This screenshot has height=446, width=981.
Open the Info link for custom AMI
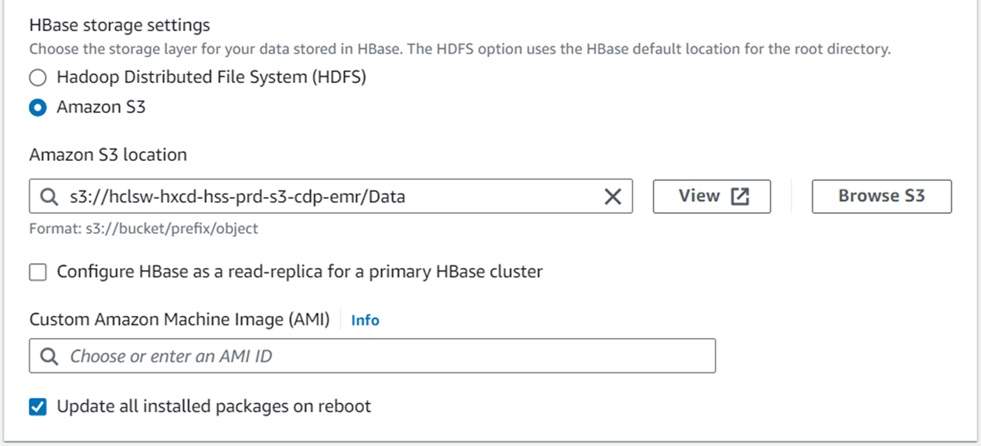365,320
